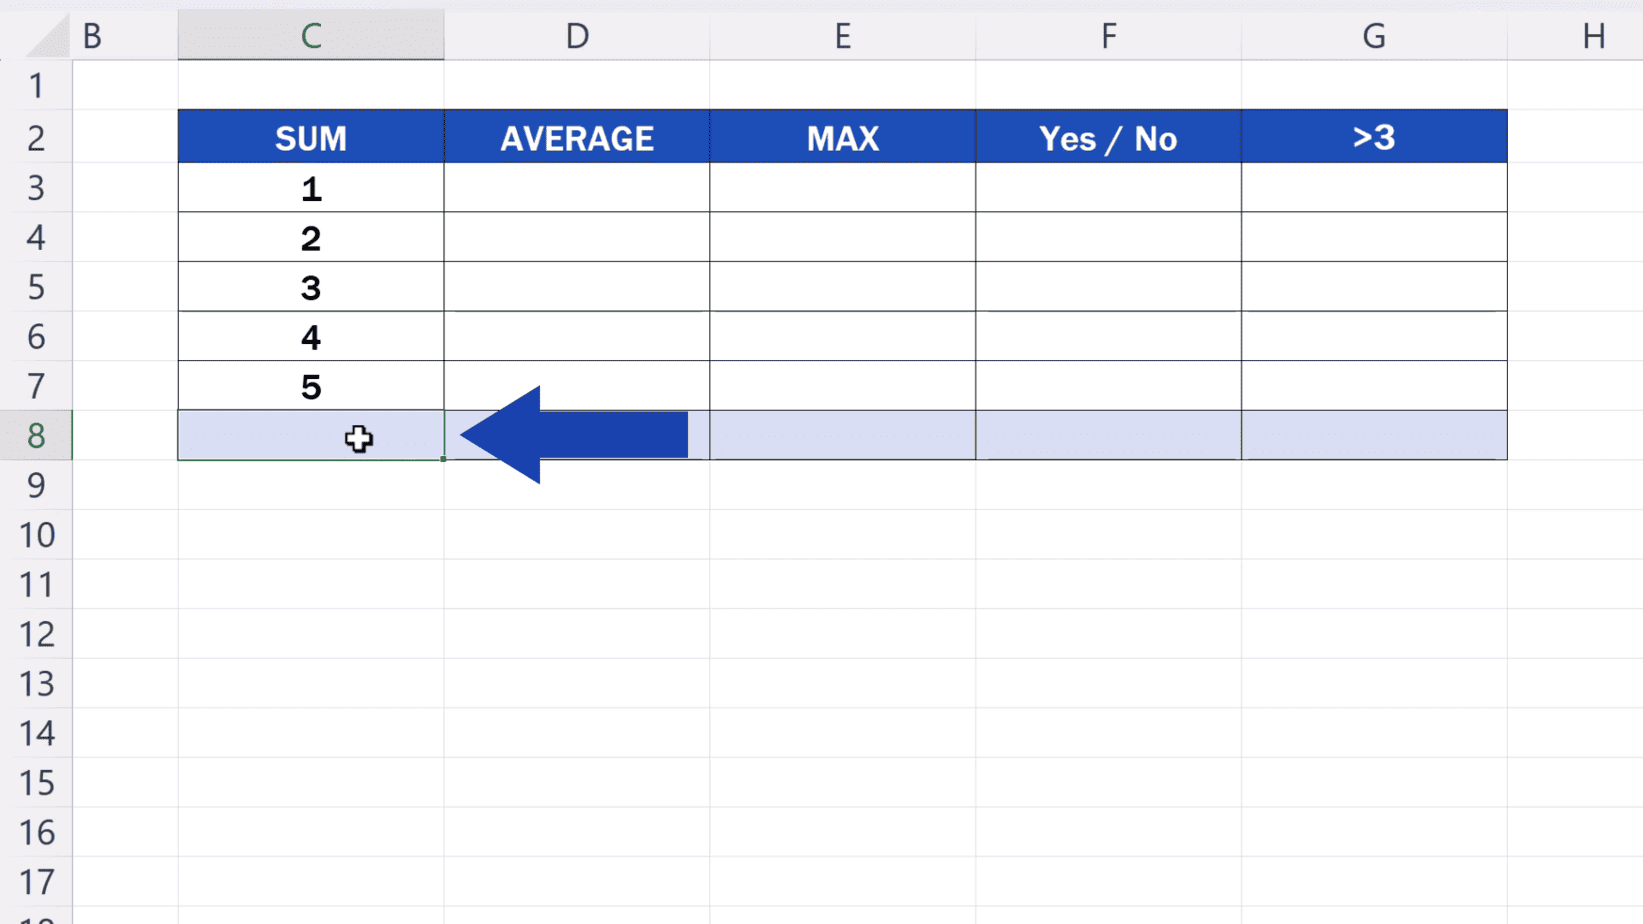Click the highlighted cell under SUM column
Screen dimensions: 1643x924
point(310,435)
